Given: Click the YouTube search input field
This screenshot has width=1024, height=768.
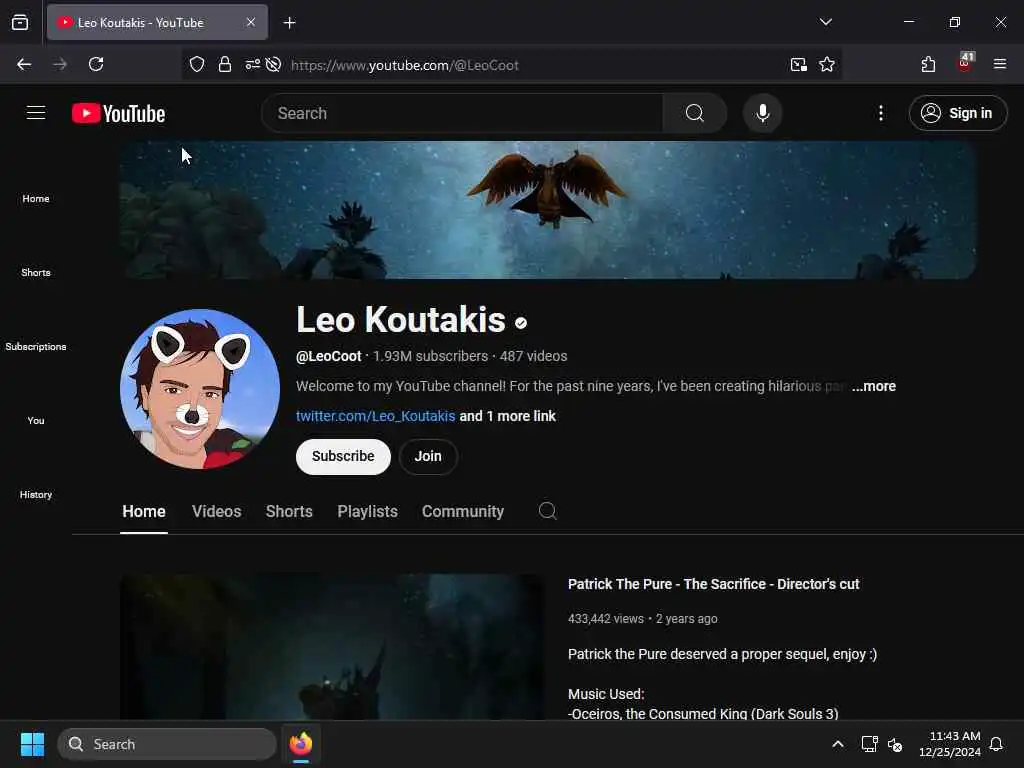Looking at the screenshot, I should pos(462,113).
